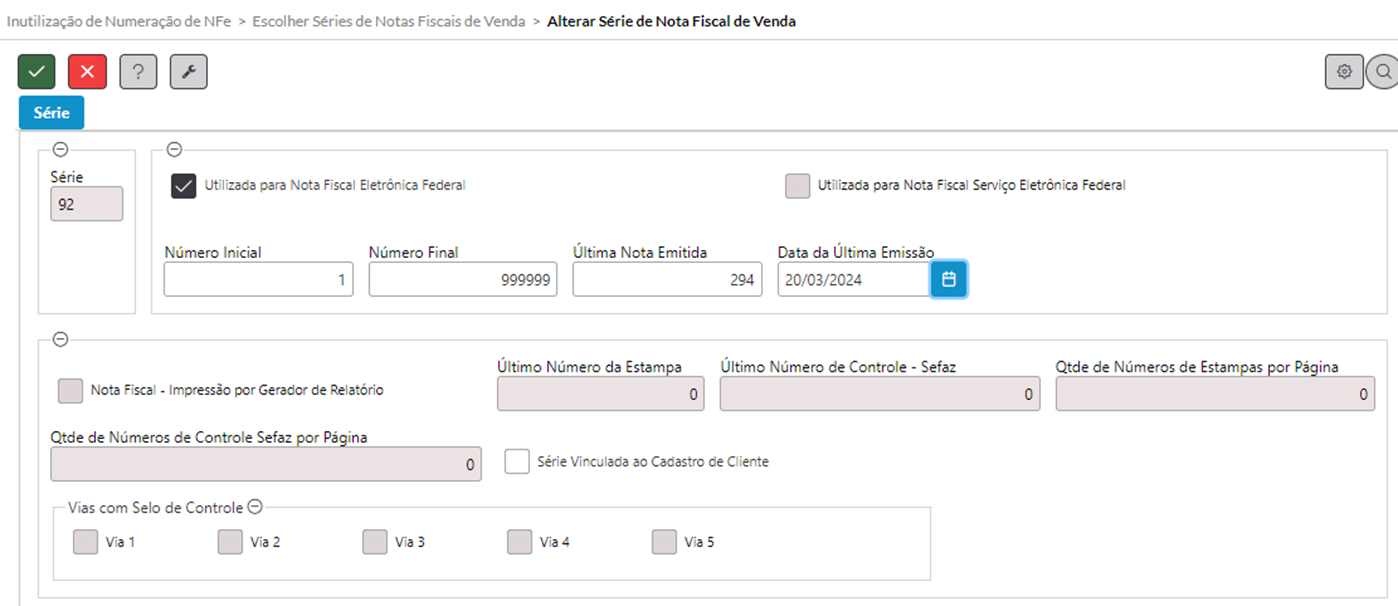This screenshot has width=1398, height=606.
Task: Tick the Via 3 checkbox
Action: click(375, 542)
